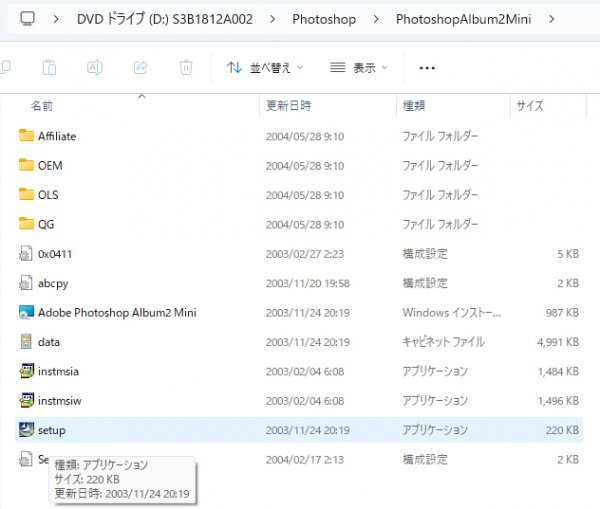Click the Adobe Photoshop Album2 Mini installer icon
The width and height of the screenshot is (600, 509).
[26, 312]
